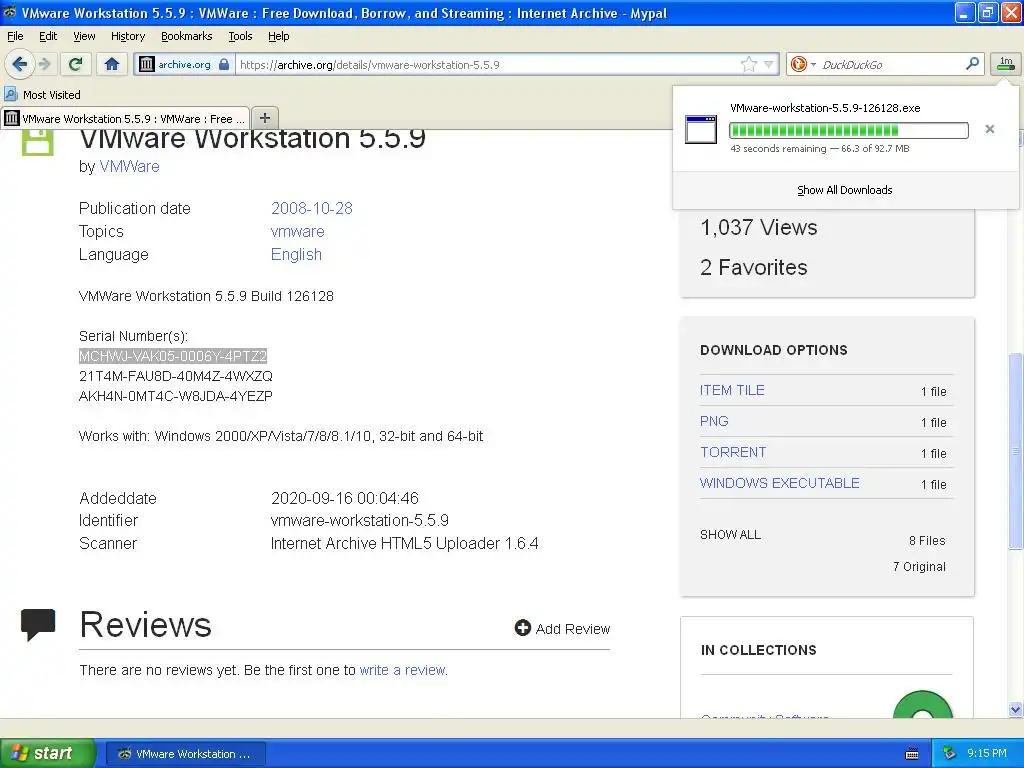
Task: Open the VMWare author link
Action: [129, 167]
